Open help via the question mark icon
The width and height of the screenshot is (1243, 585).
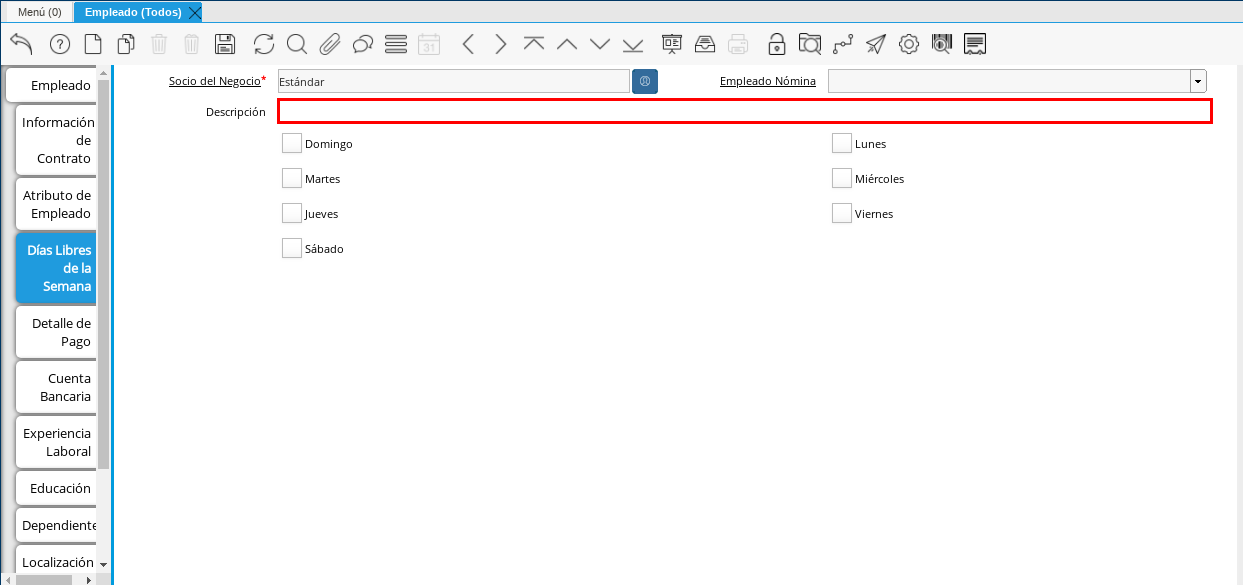point(60,44)
